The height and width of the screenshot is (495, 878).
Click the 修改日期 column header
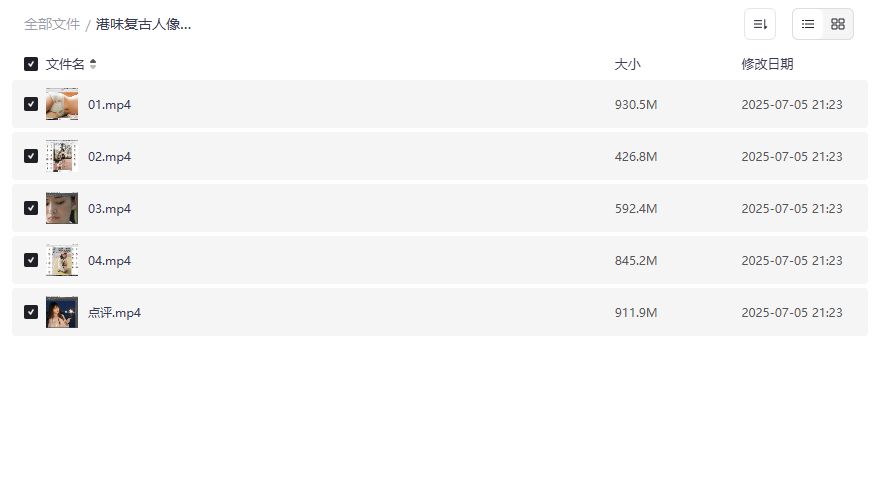click(x=767, y=64)
